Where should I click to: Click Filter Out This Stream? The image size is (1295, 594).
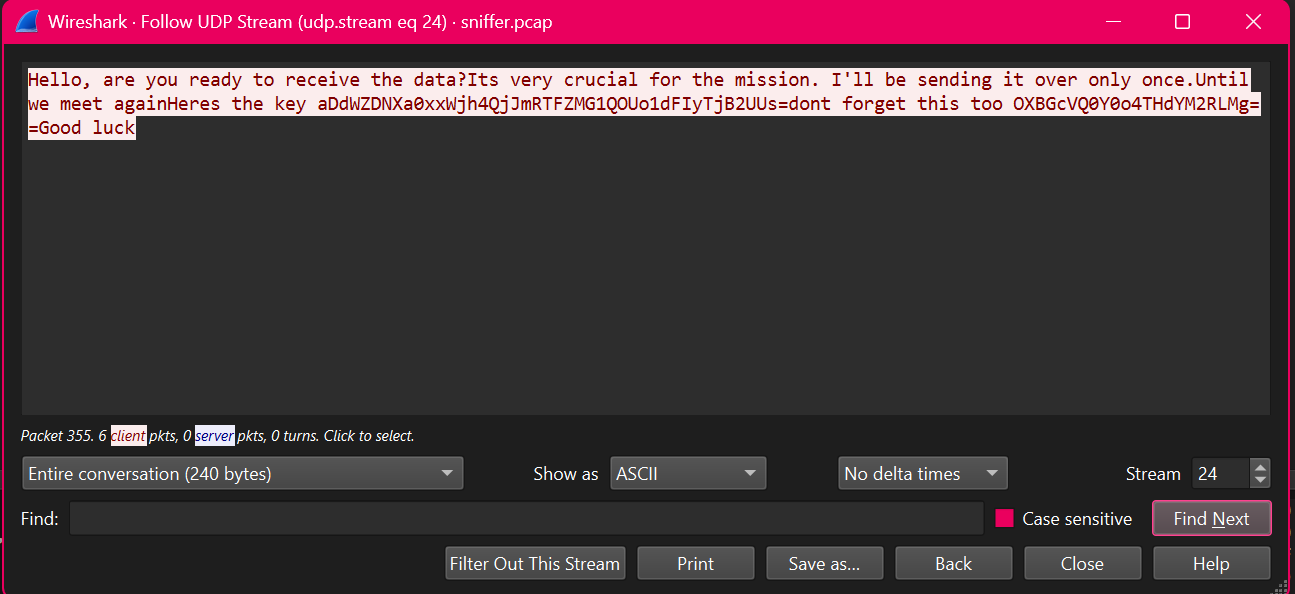(535, 564)
